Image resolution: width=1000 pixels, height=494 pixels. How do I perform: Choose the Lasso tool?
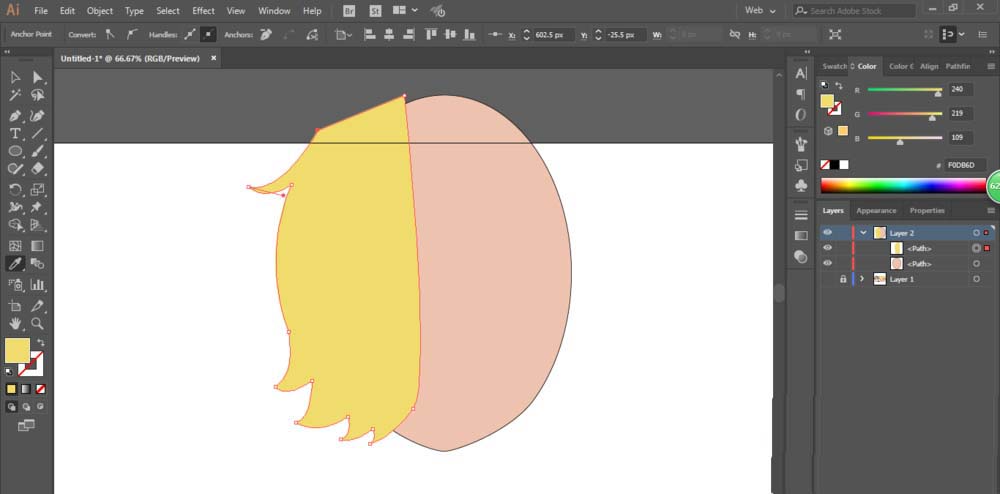point(38,95)
